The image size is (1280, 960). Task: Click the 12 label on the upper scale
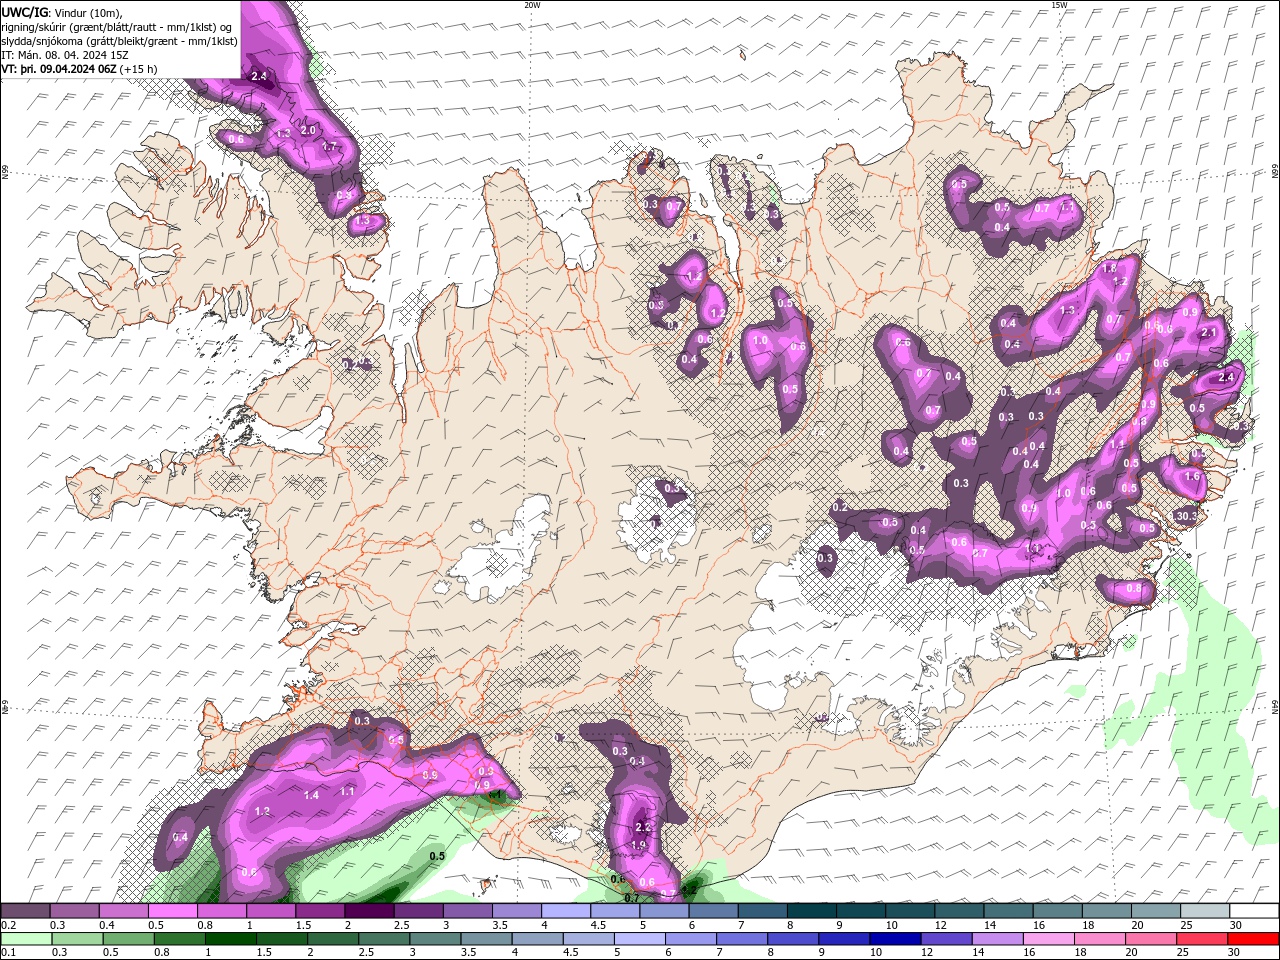point(940,926)
